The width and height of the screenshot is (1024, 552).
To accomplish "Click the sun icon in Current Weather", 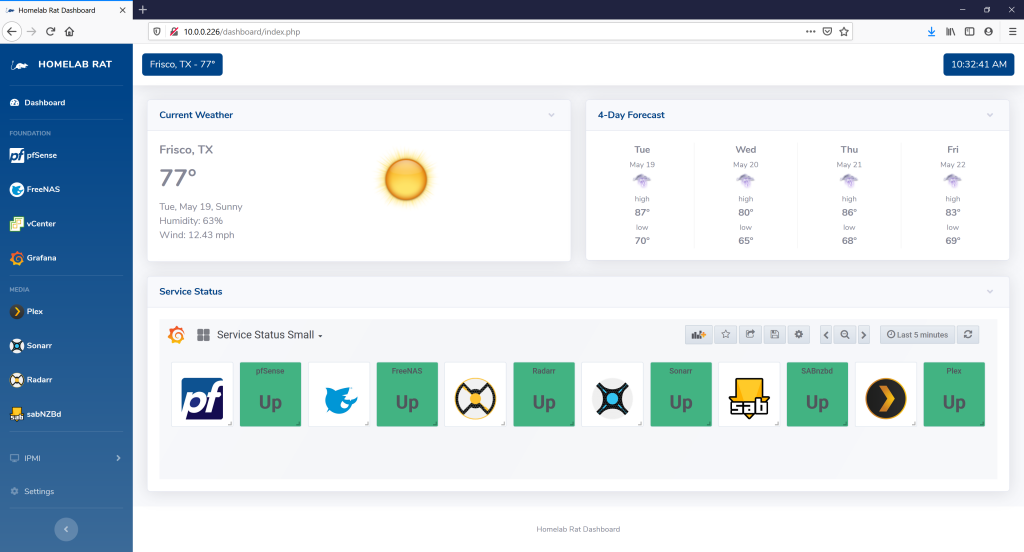I will (x=406, y=179).
